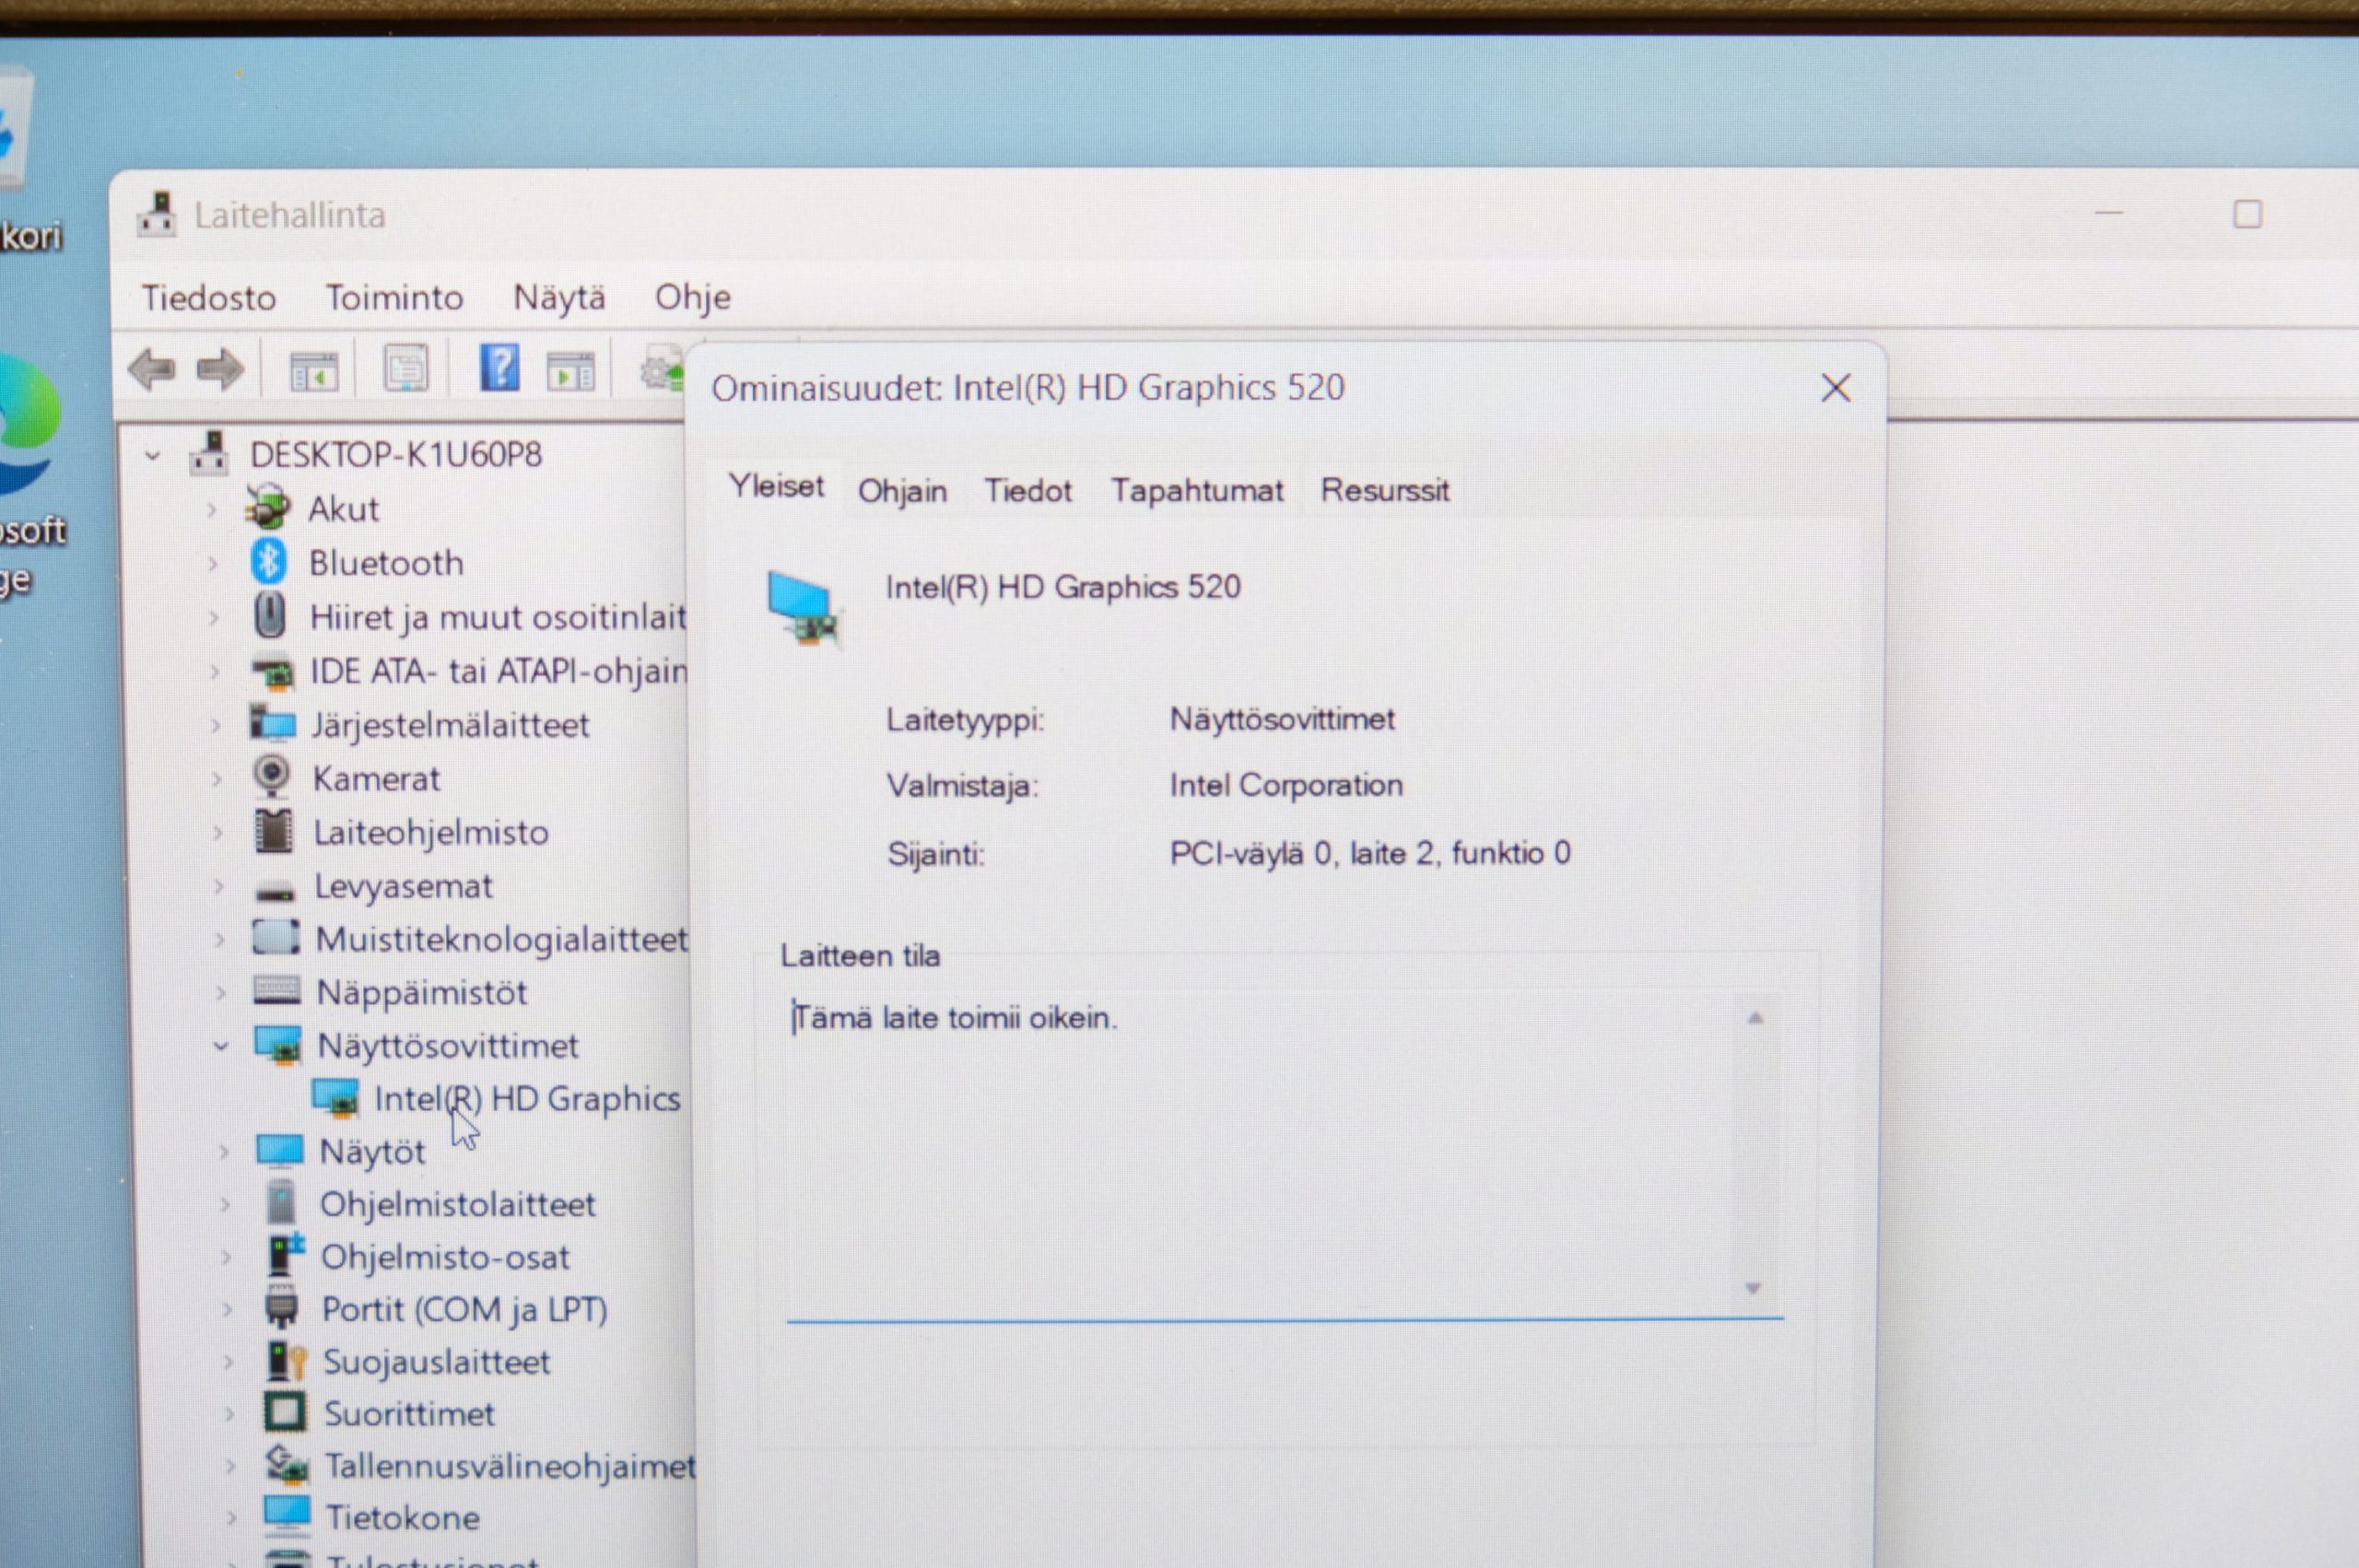This screenshot has width=2359, height=1568.
Task: Click the Suojauslaitteet security key icon
Action: pos(287,1361)
